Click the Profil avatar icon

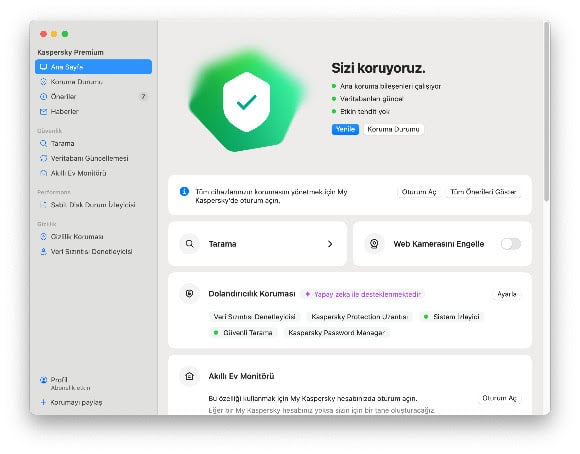pyautogui.click(x=43, y=380)
